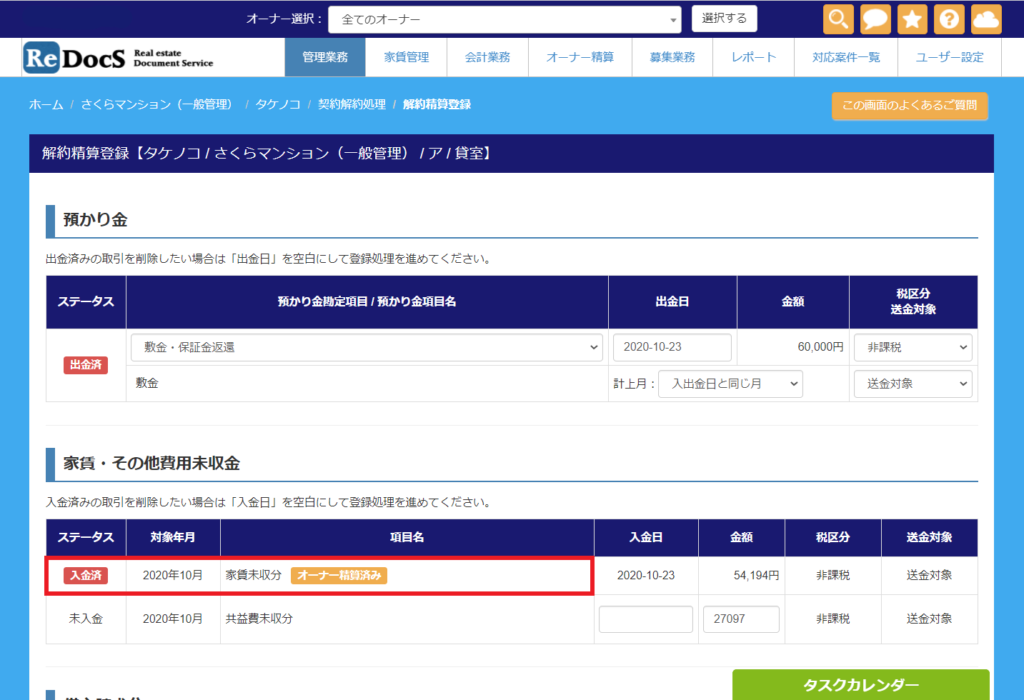Open the question mark help icon

(x=949, y=19)
